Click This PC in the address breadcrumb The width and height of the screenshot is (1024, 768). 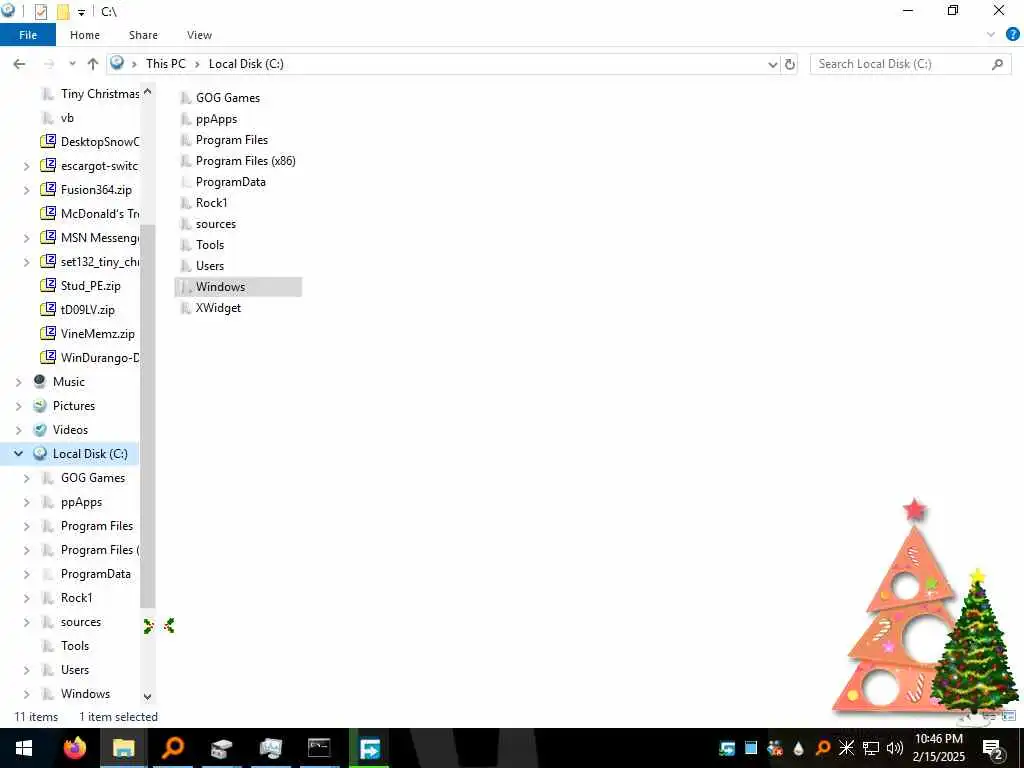tap(166, 64)
